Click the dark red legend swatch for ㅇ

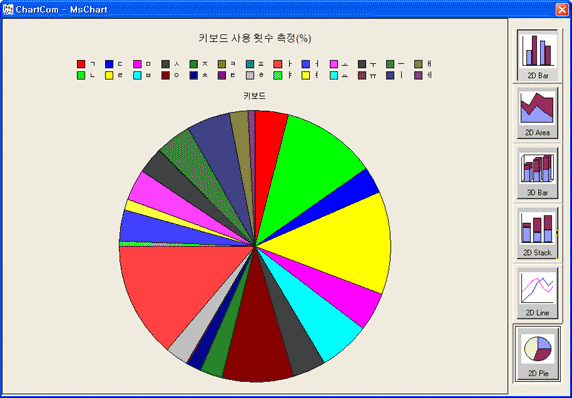pyautogui.click(x=166, y=76)
